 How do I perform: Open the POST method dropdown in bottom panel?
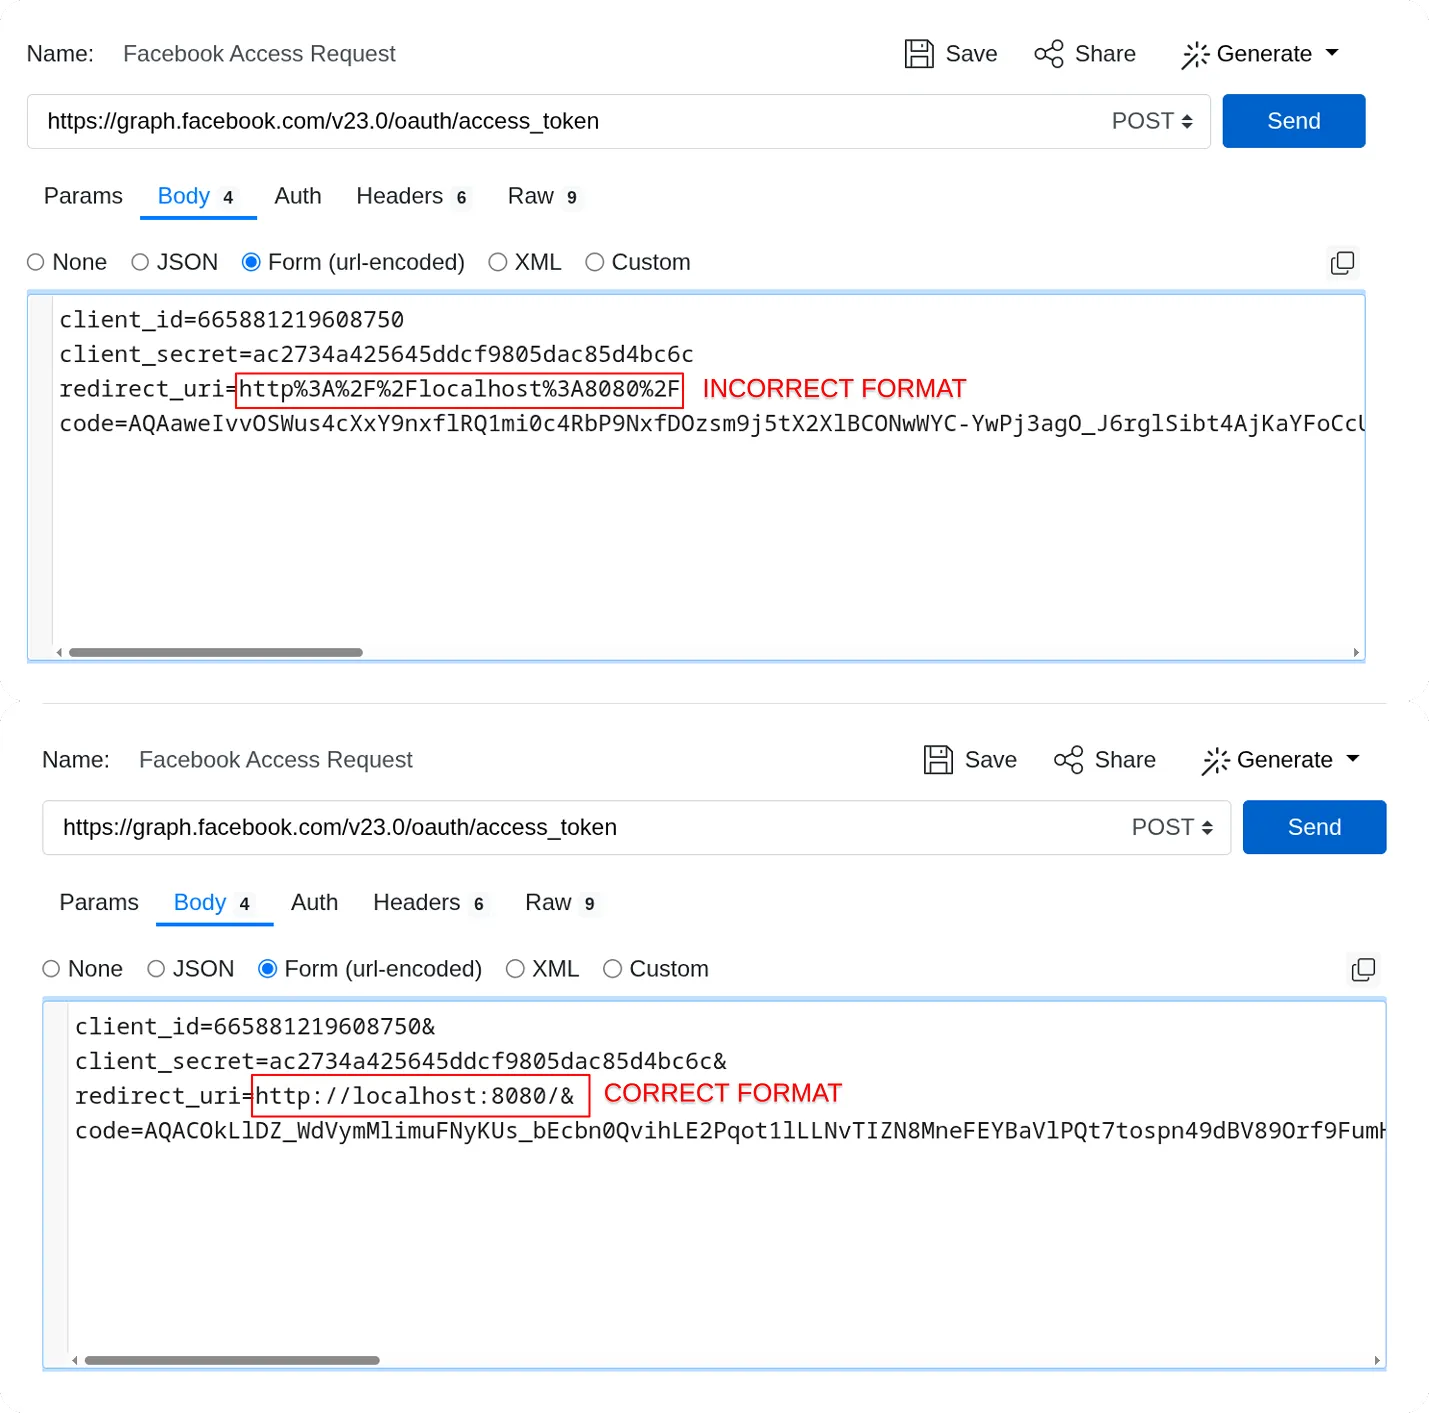click(x=1172, y=827)
